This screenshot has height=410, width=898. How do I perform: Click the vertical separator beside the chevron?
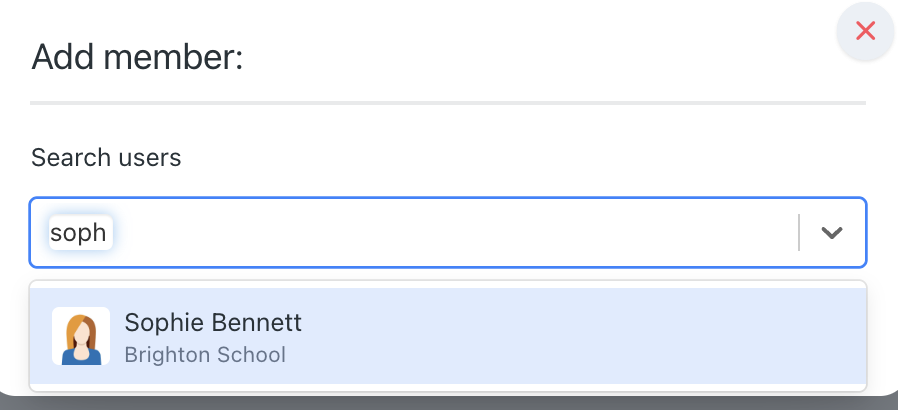pyautogui.click(x=799, y=232)
